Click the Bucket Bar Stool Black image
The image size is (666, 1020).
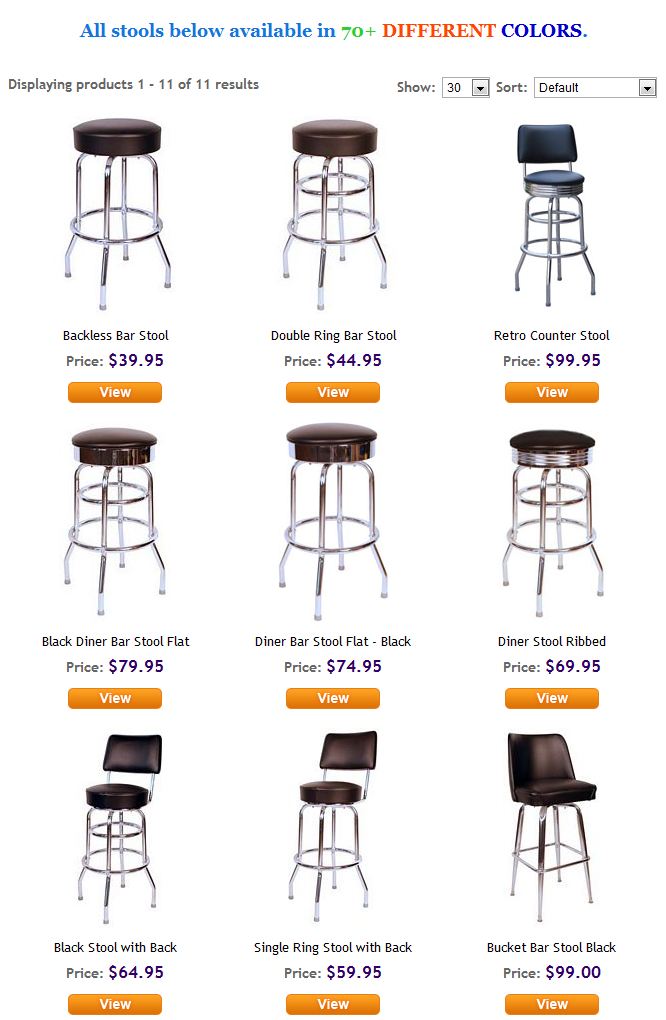point(552,826)
